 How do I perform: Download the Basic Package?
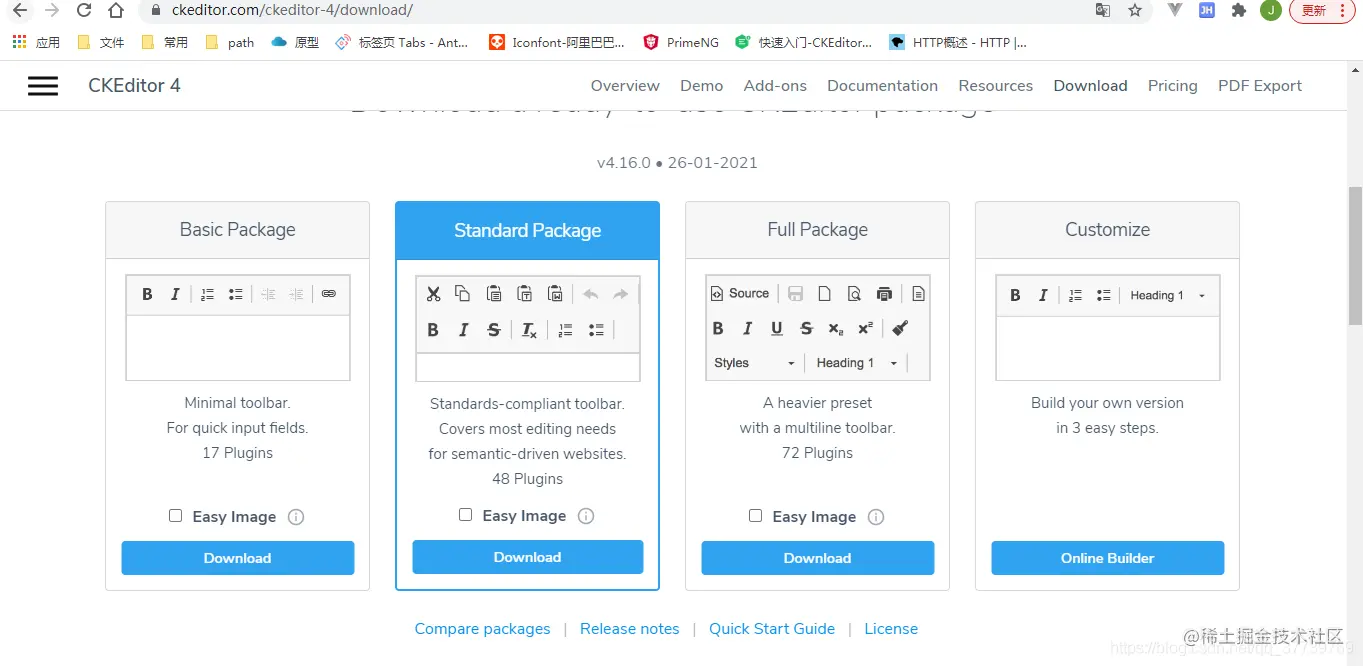[238, 558]
